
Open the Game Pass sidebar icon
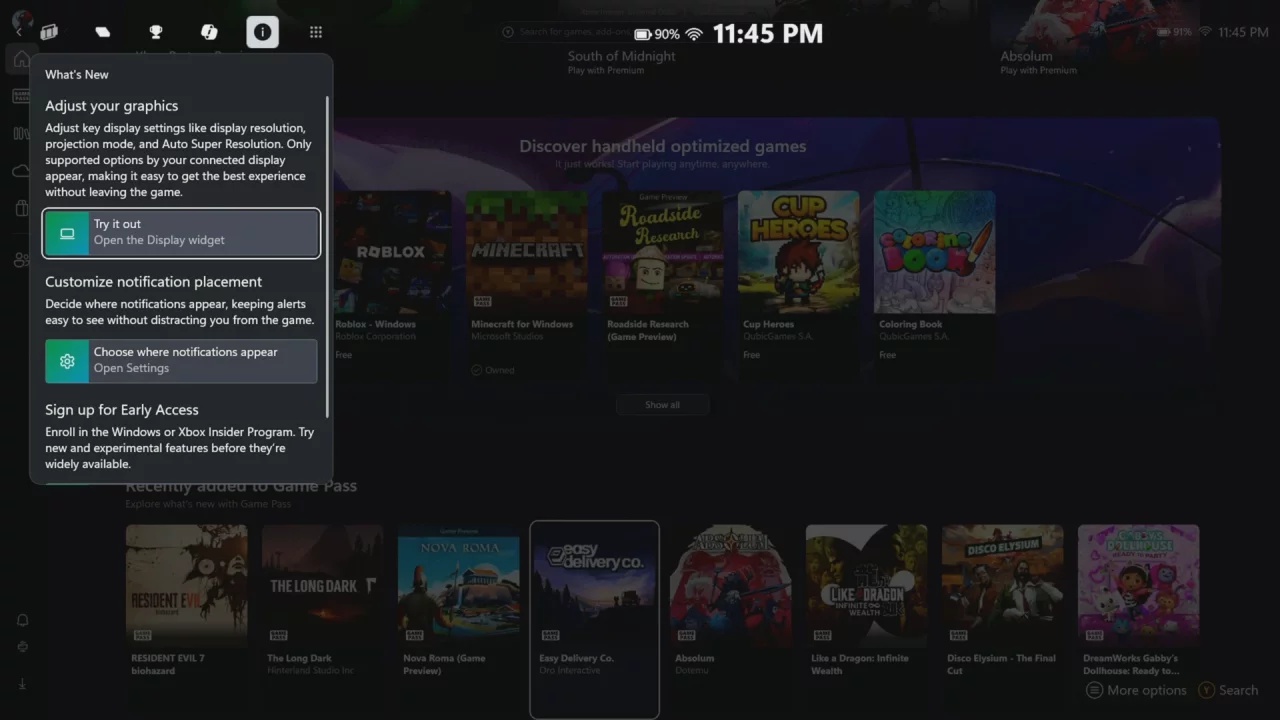(21, 96)
